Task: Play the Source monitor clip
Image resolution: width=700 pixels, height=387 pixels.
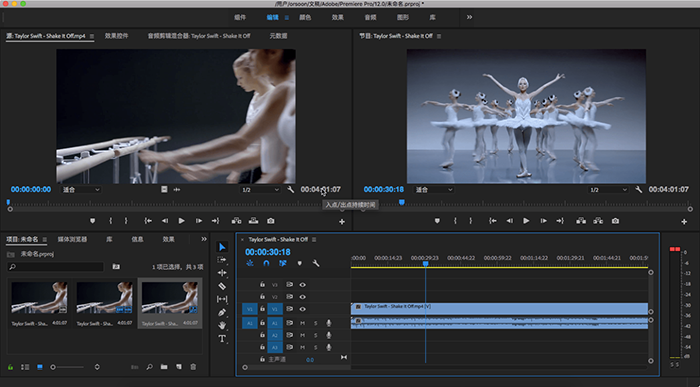Action: click(x=181, y=221)
